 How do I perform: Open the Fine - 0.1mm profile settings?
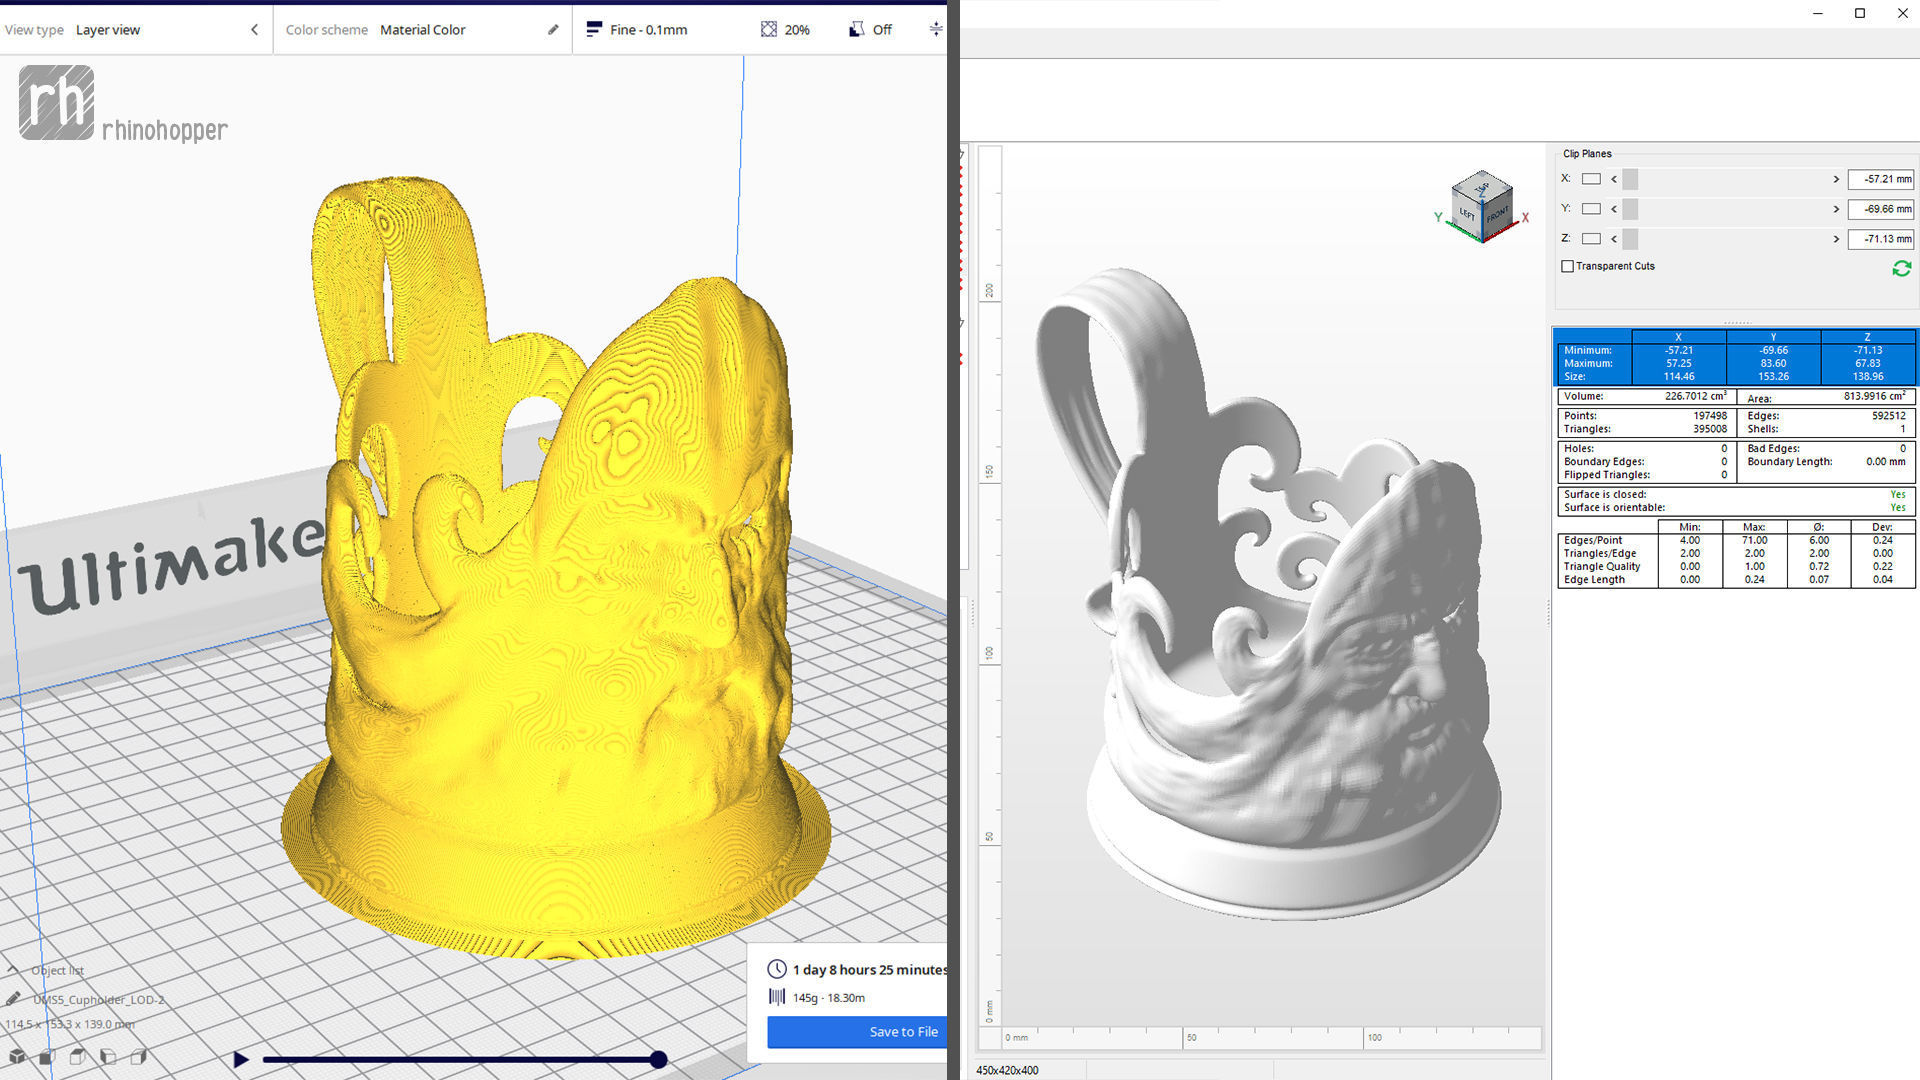click(637, 30)
